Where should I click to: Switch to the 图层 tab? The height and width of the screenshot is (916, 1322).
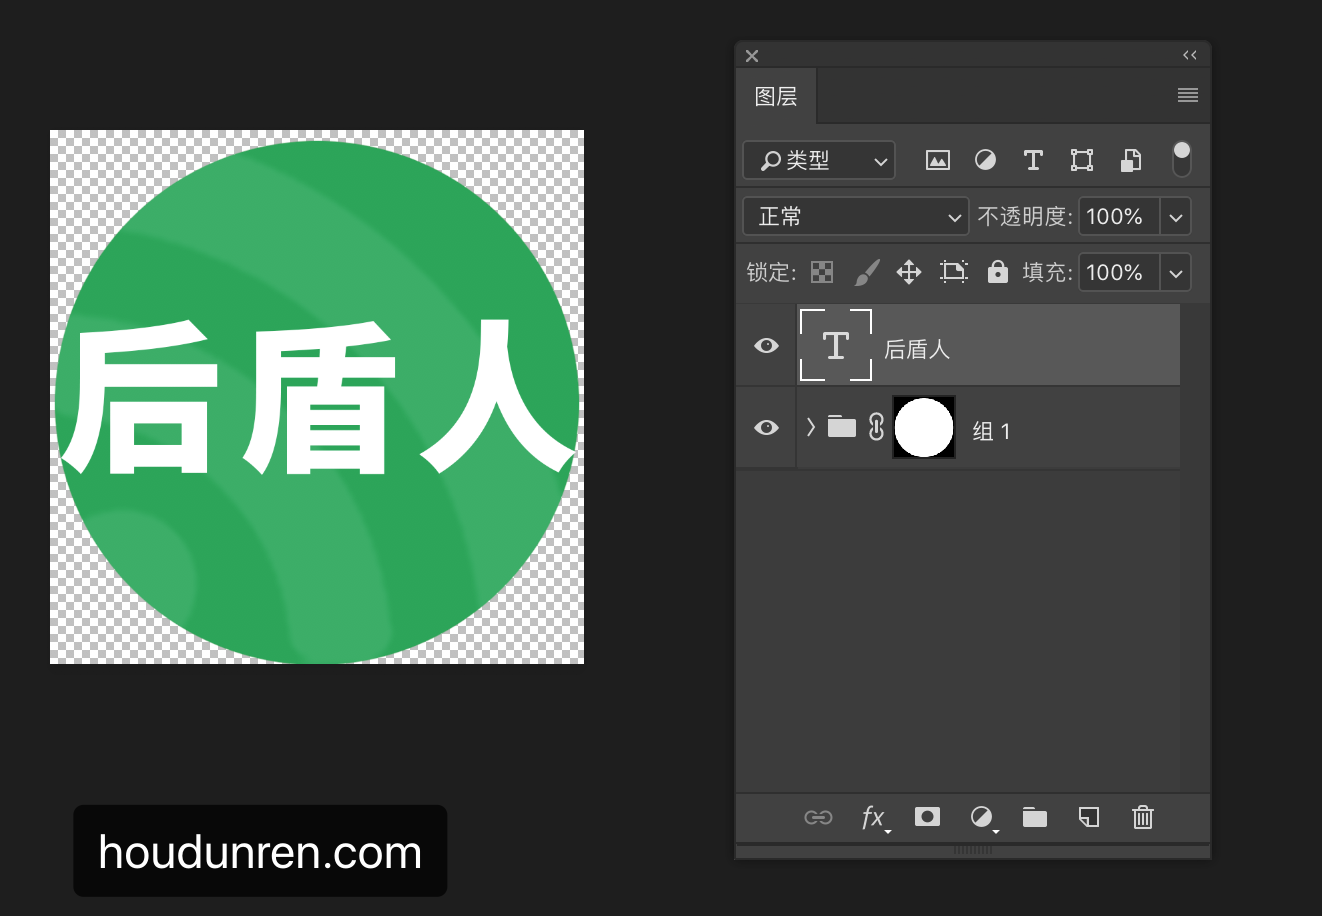pyautogui.click(x=776, y=96)
